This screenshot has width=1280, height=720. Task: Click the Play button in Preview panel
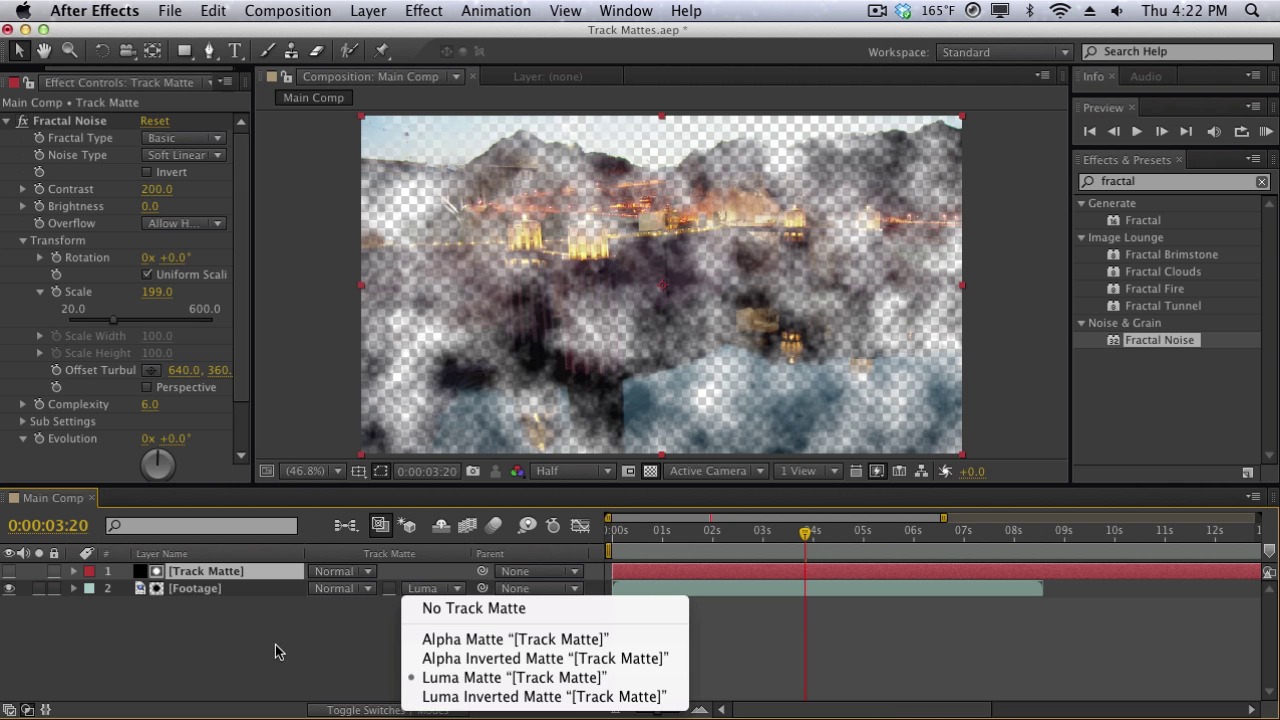tap(1137, 132)
